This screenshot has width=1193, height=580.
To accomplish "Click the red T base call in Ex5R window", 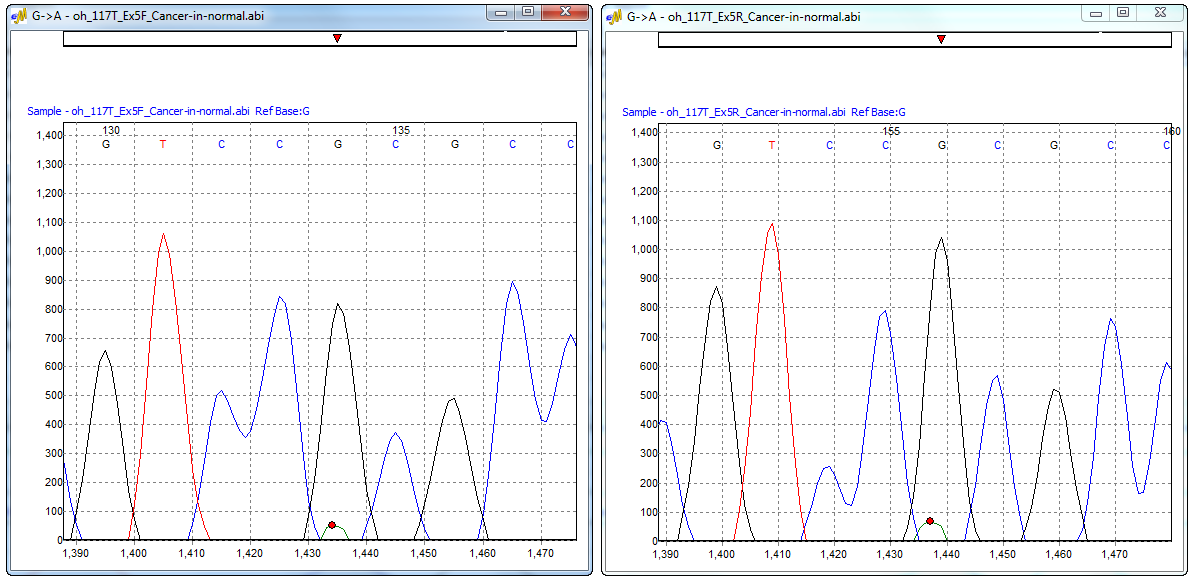I will pos(772,145).
